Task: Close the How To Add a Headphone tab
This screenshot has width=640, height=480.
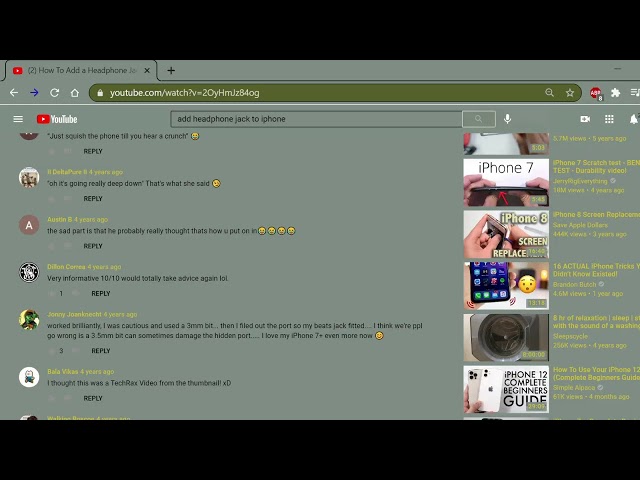Action: click(147, 71)
